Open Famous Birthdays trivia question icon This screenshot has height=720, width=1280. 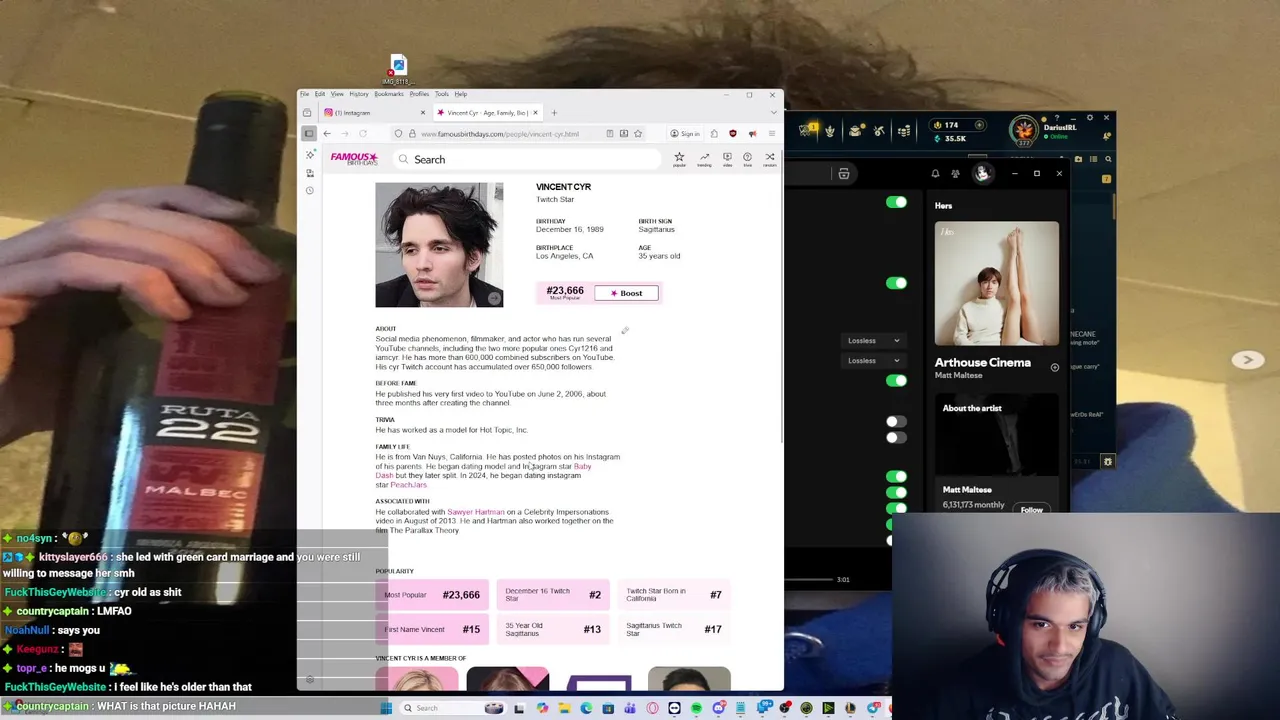tap(747, 158)
